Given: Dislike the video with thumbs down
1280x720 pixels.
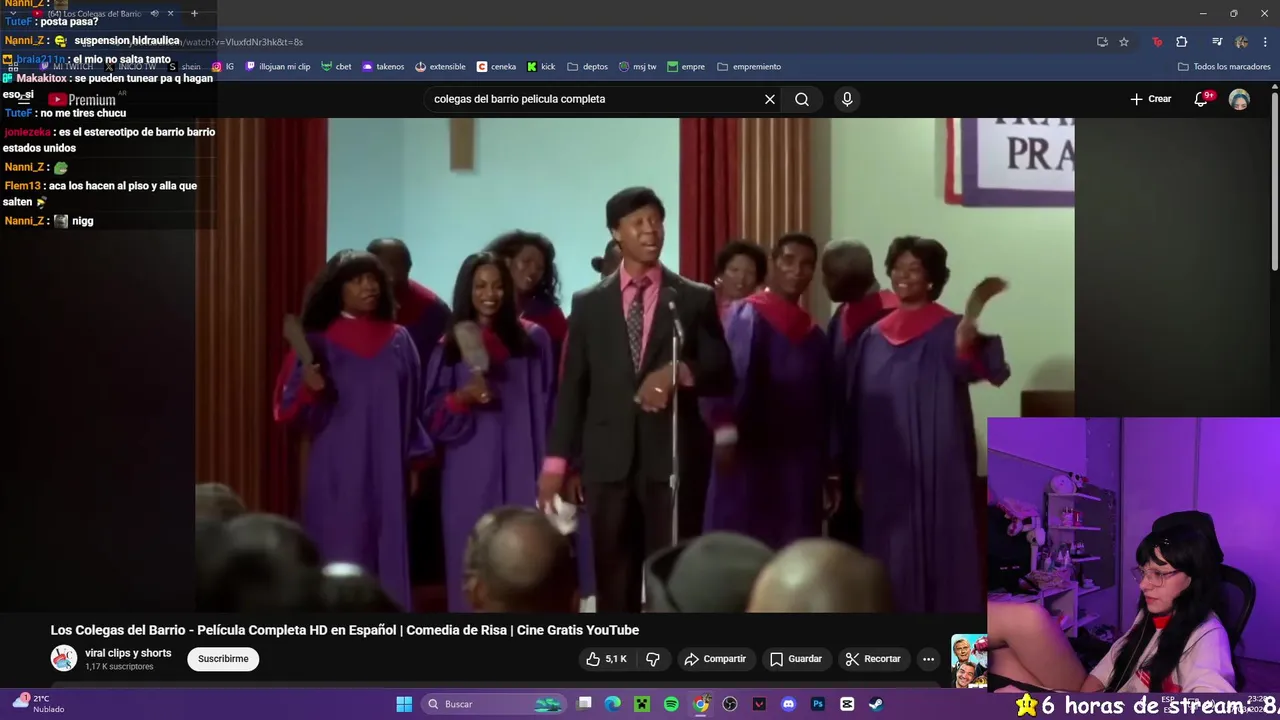Looking at the screenshot, I should pyautogui.click(x=653, y=659).
